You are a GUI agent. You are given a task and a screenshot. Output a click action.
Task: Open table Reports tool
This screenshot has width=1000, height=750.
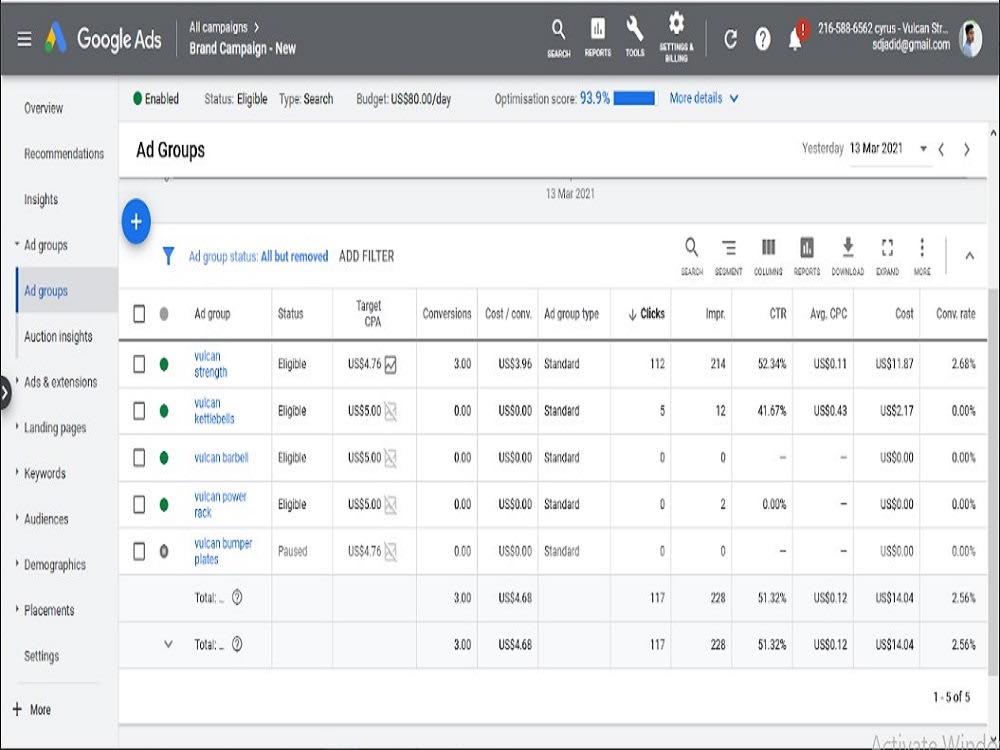[x=807, y=256]
